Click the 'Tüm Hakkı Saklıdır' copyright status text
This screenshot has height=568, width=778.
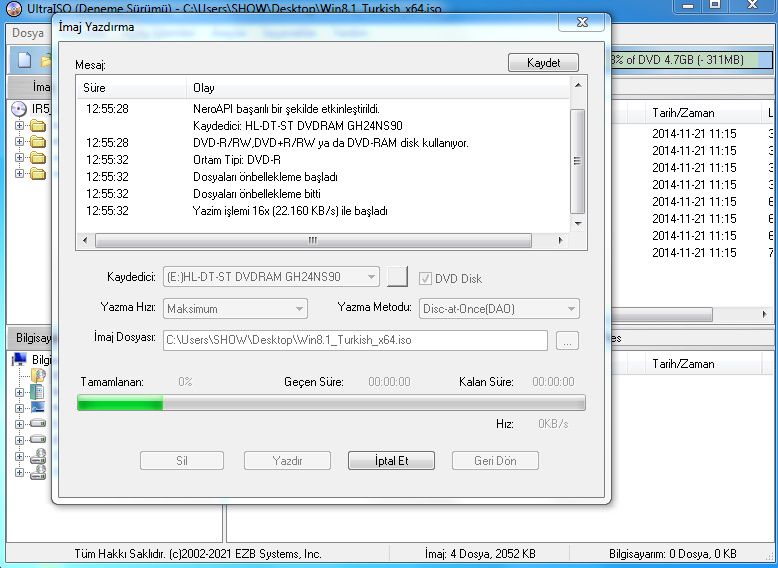pos(198,553)
